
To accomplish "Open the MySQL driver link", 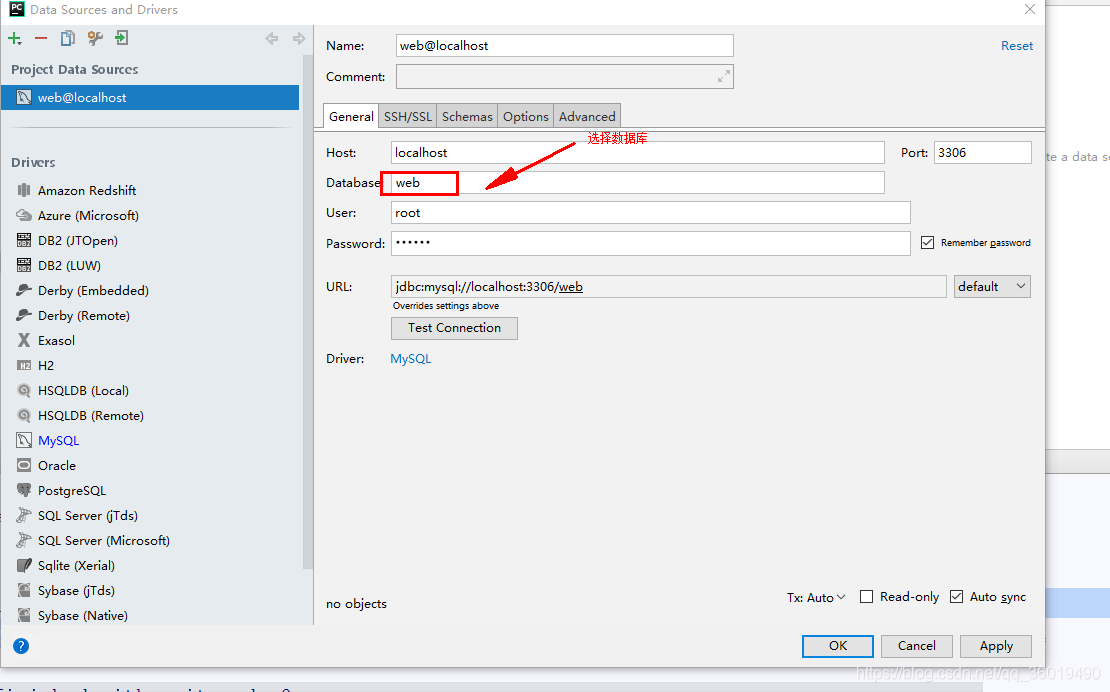I will pos(411,359).
